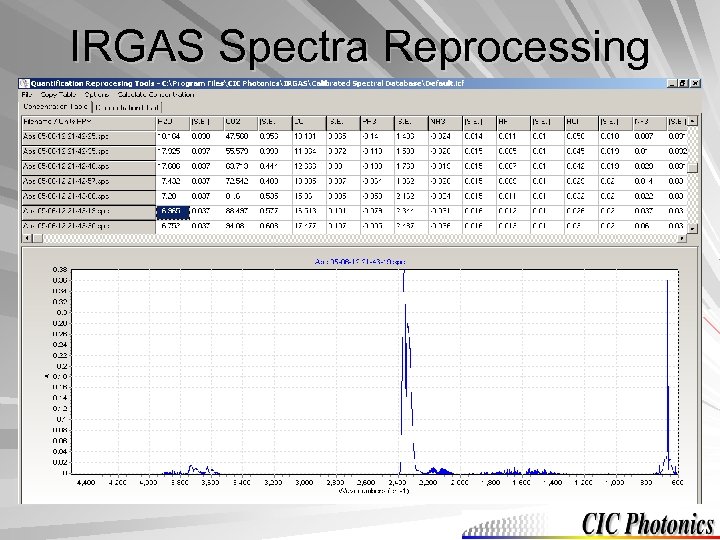Open the Calculate Concentration menu

[156, 95]
